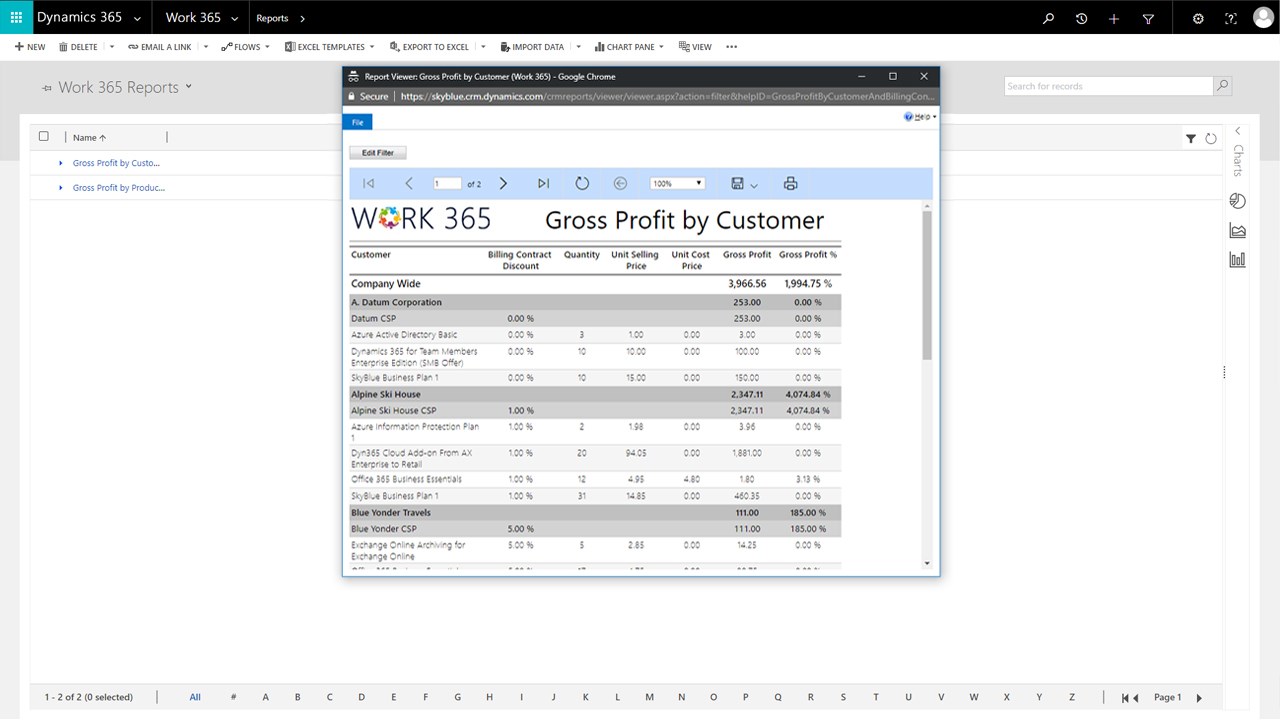Open Gross Profit by Custo... report link
The height and width of the screenshot is (720, 1280).
[x=116, y=163]
